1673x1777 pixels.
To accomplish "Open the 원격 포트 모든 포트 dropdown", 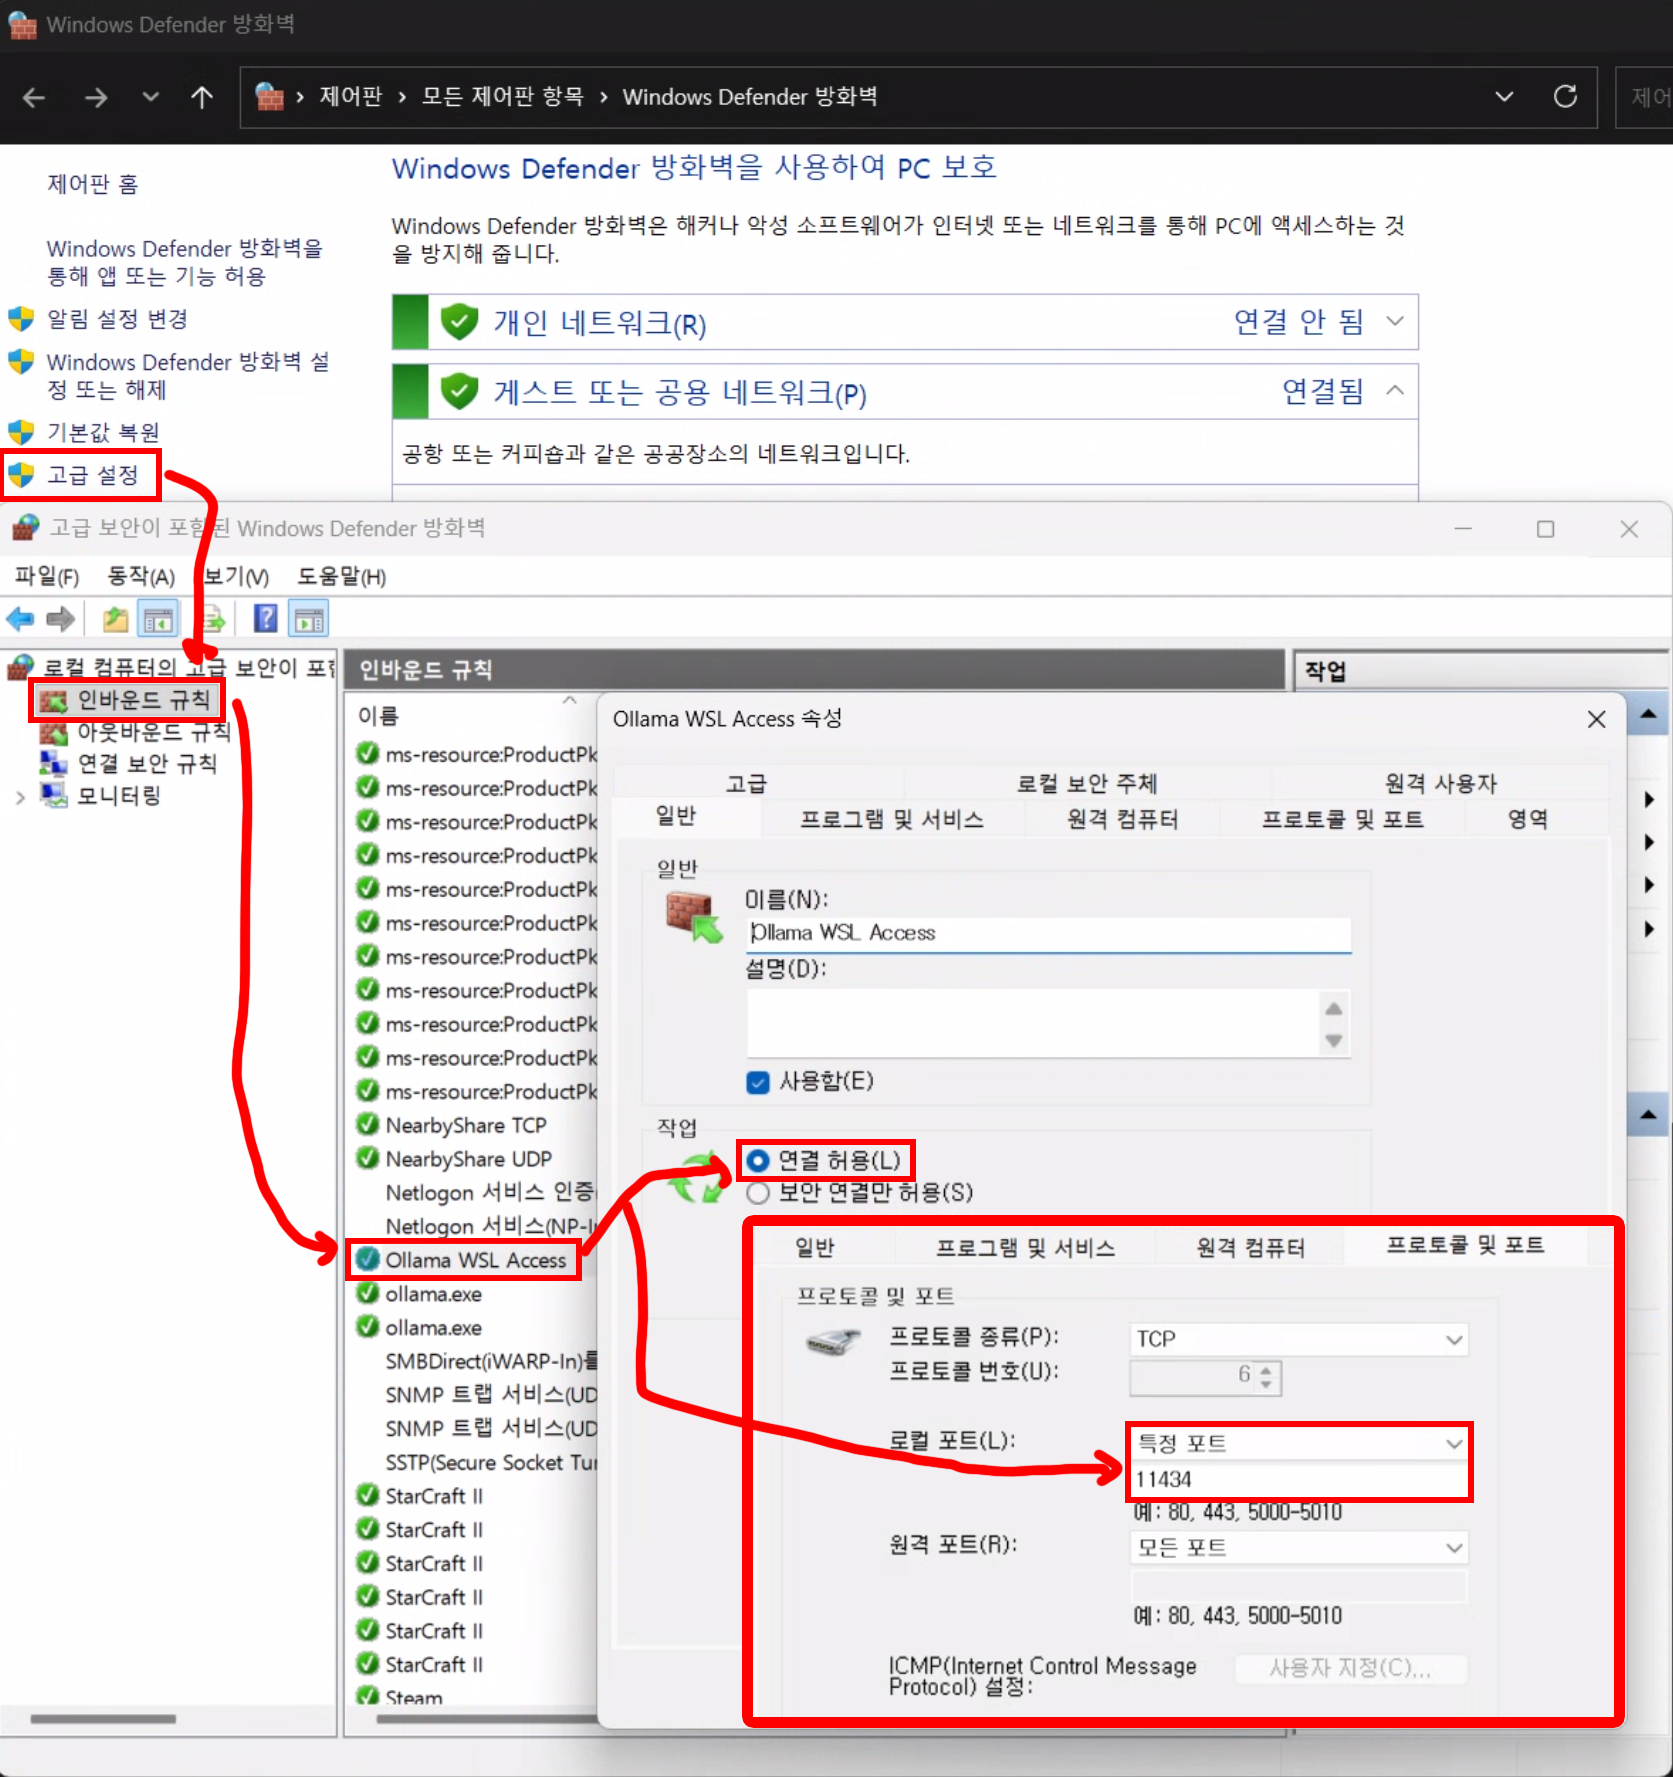I will coord(1298,1548).
